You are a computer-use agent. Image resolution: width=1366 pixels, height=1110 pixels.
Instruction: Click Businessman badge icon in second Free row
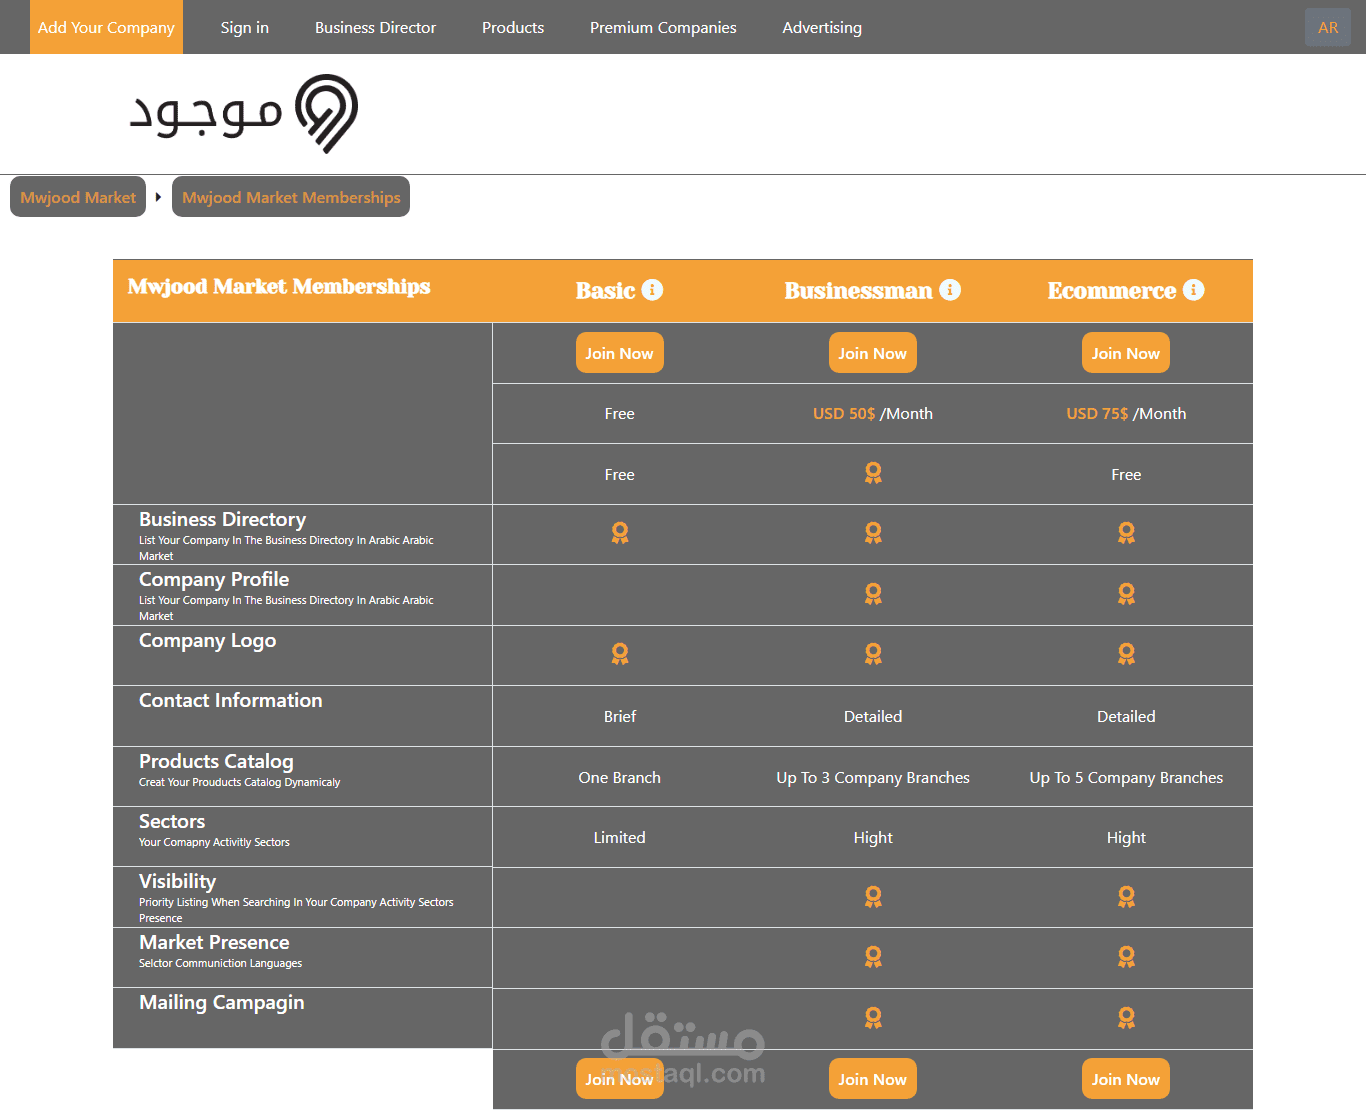(x=873, y=473)
